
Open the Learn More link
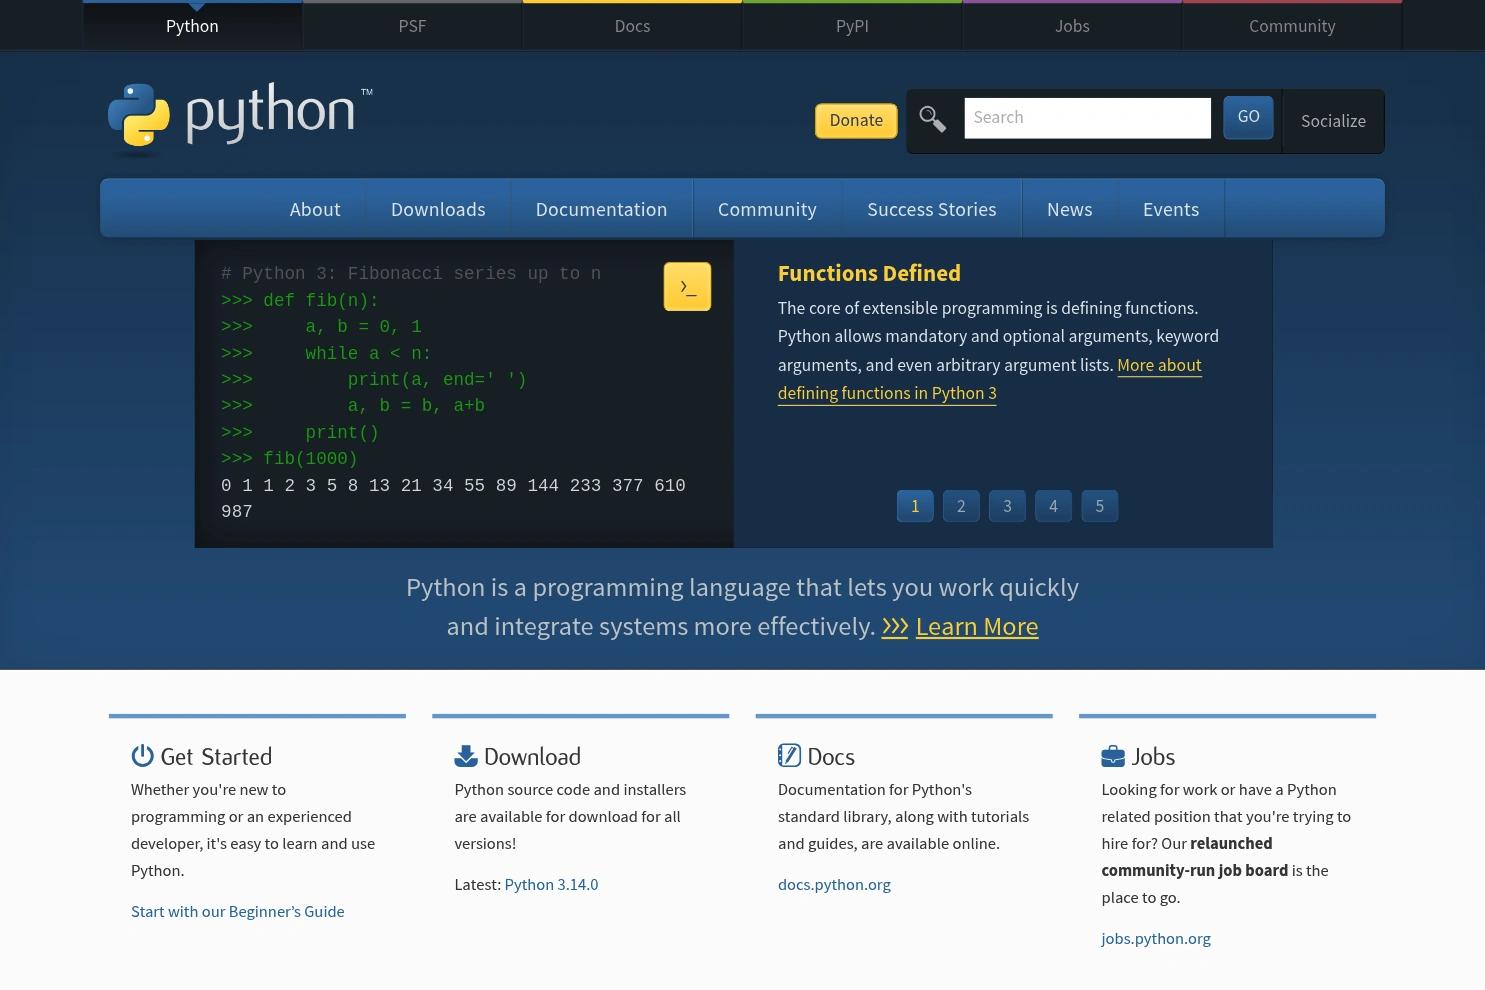[x=976, y=626]
